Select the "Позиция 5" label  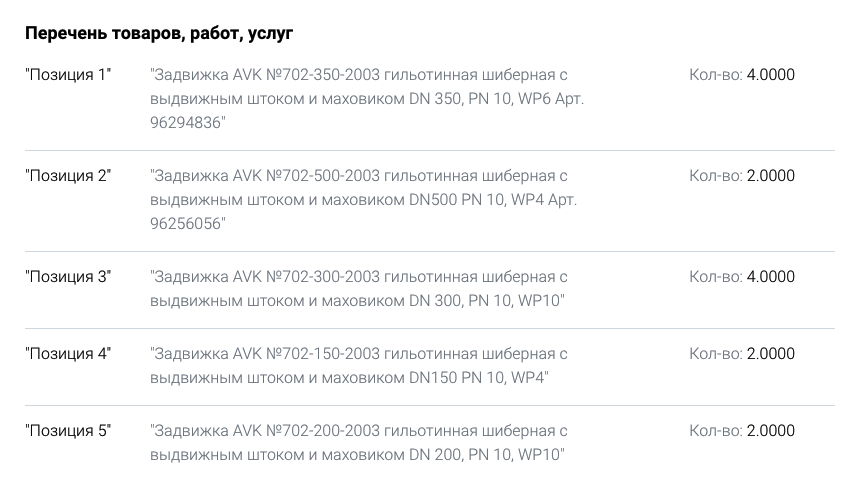68,430
